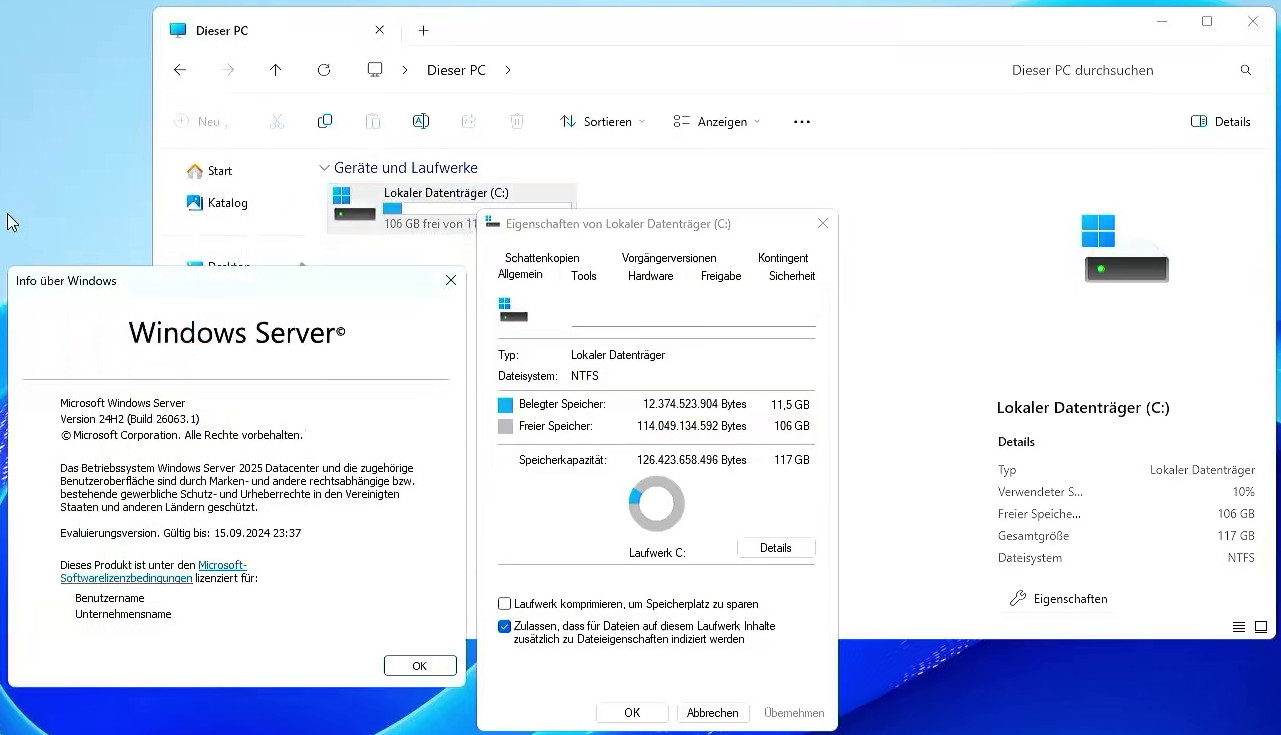This screenshot has width=1281, height=735.
Task: Click OK in Info über Windows
Action: click(420, 666)
